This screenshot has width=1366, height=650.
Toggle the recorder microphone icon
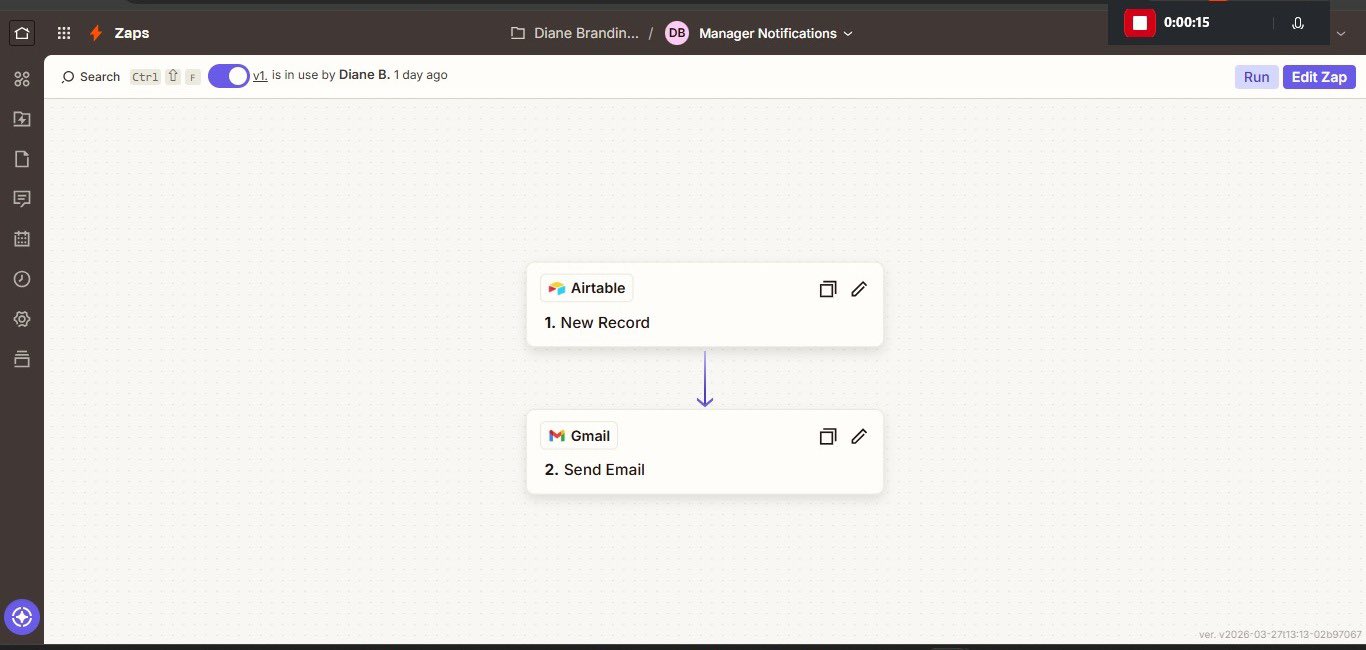click(1298, 23)
